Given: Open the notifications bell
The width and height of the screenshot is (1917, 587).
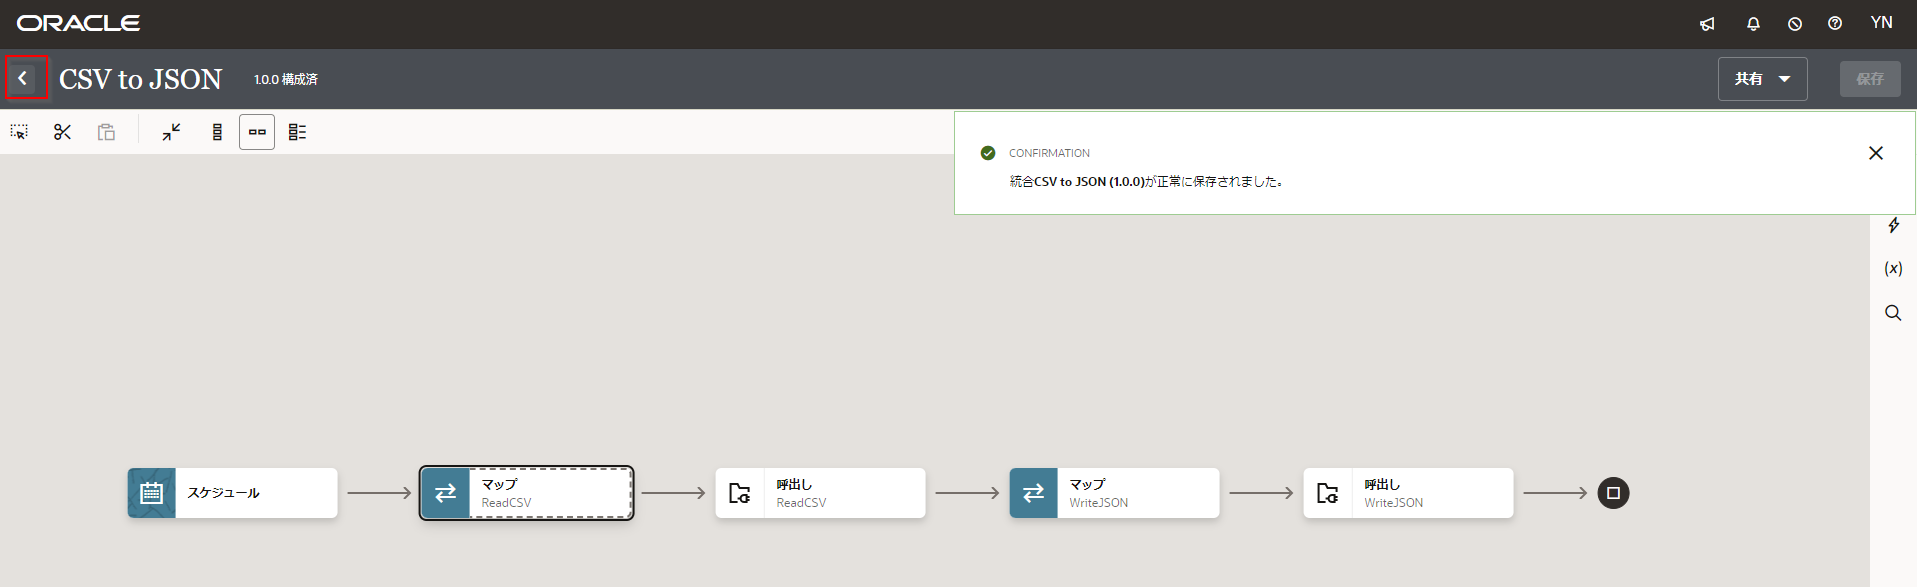Looking at the screenshot, I should [x=1753, y=24].
